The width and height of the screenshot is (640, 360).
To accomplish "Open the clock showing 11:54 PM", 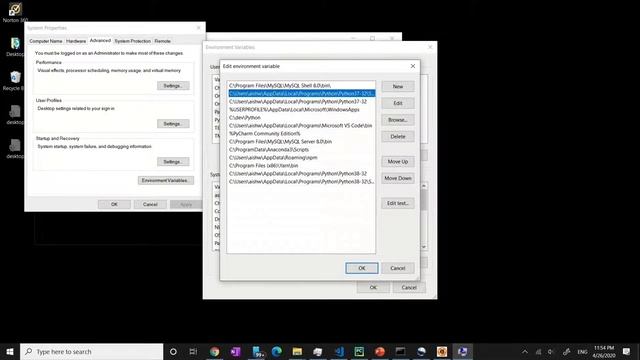I will coord(604,351).
